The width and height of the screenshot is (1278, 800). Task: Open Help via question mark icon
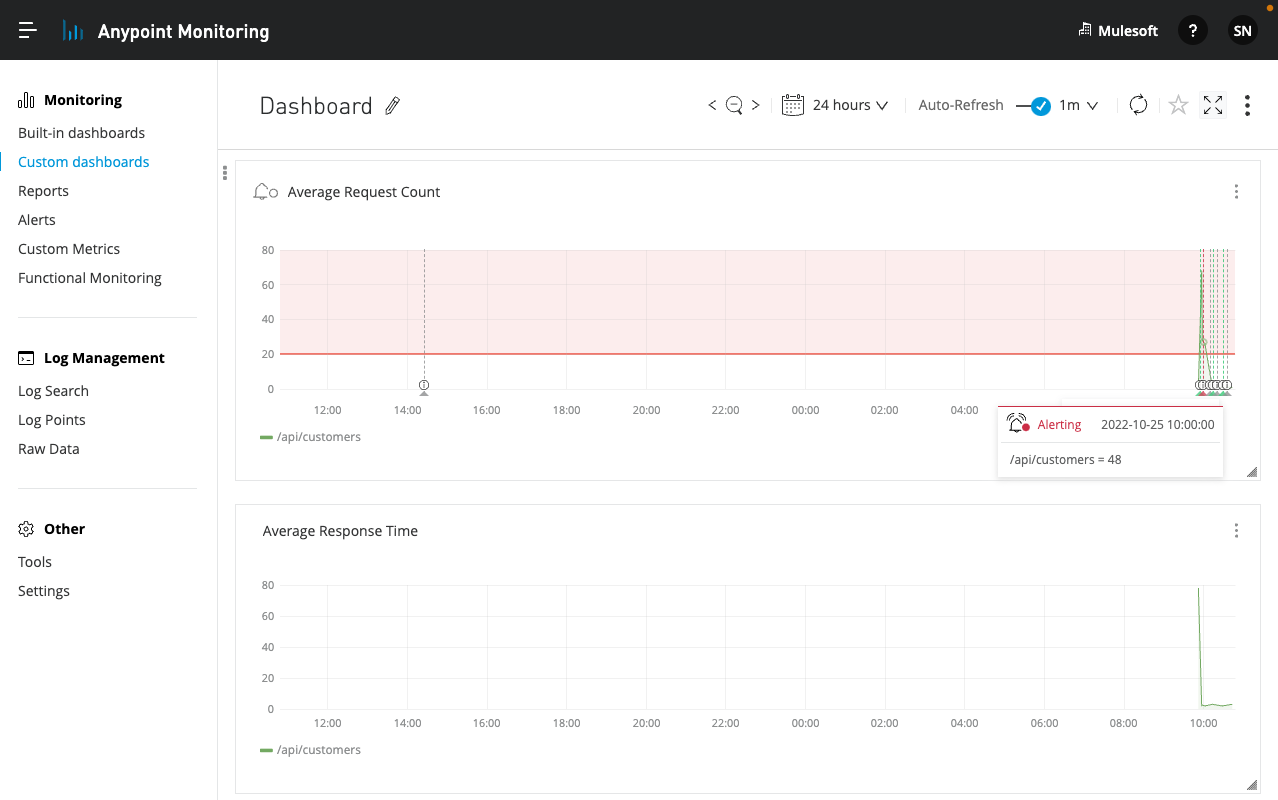1192,30
